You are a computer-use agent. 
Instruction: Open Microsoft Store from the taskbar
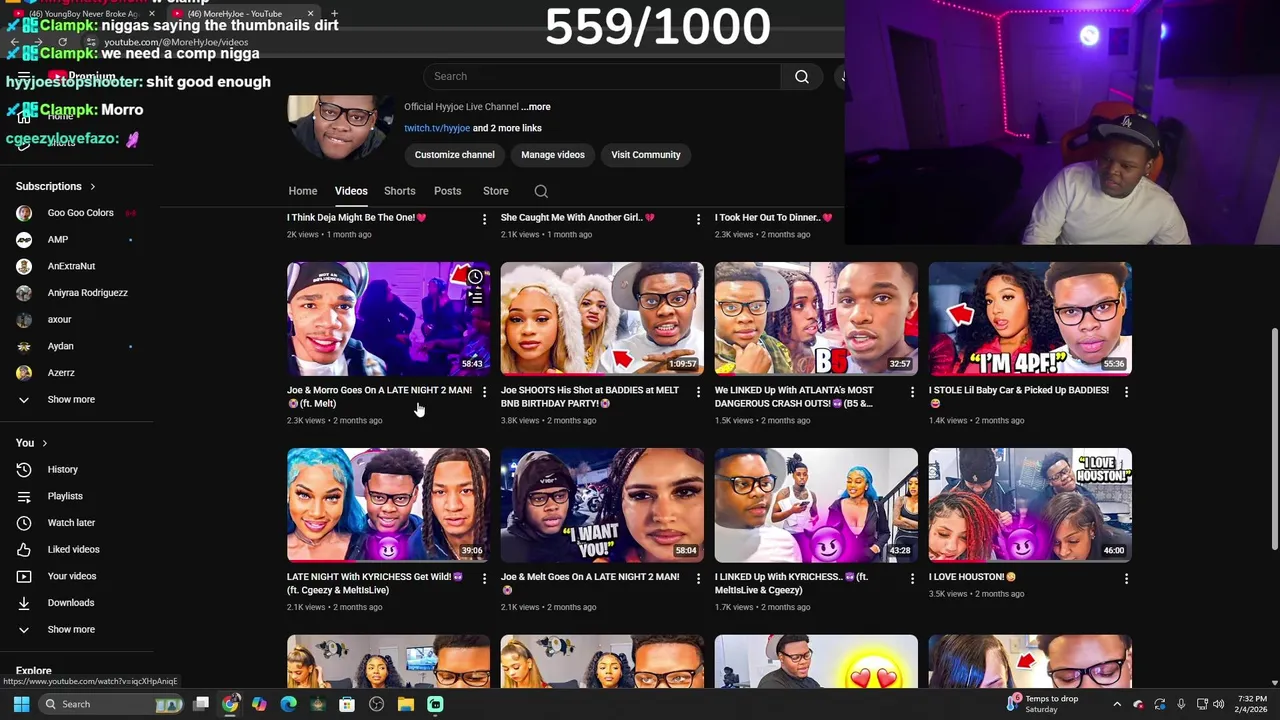click(x=347, y=704)
